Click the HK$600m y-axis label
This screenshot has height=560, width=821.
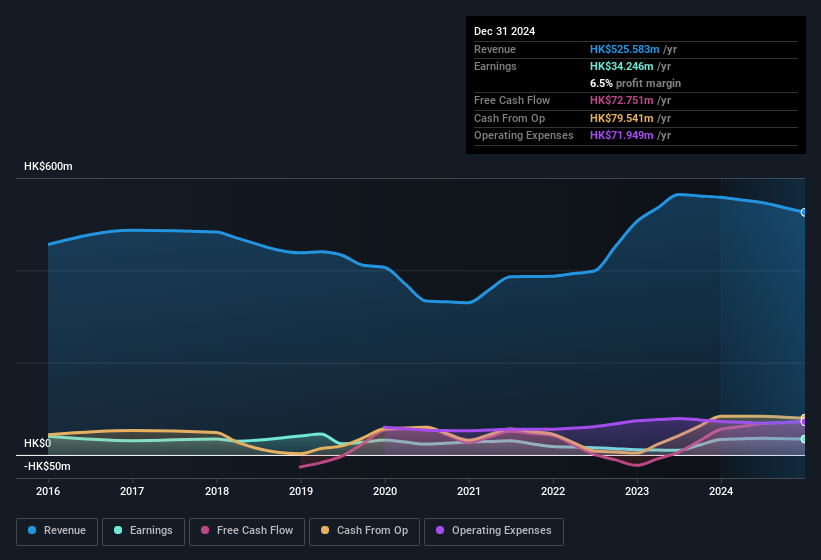coord(48,166)
